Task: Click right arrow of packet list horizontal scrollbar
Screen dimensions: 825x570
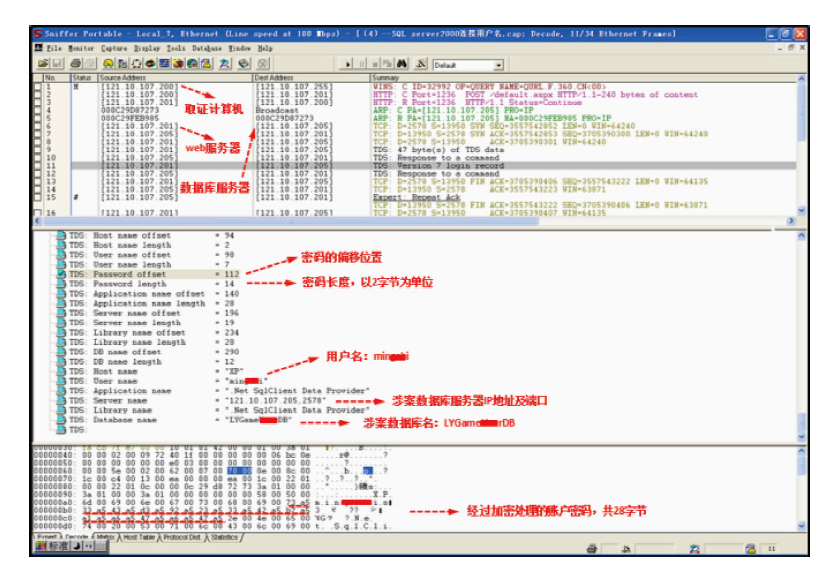Action: pyautogui.click(x=791, y=221)
